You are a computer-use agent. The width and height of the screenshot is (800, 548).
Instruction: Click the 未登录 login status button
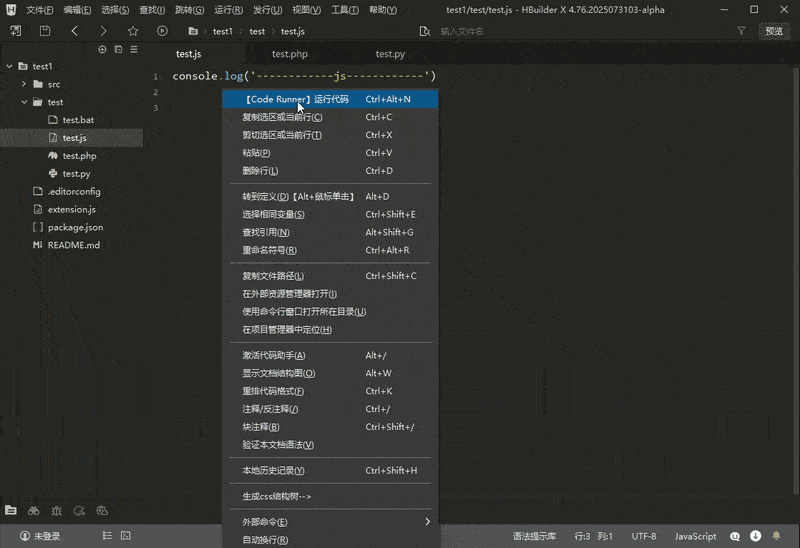pyautogui.click(x=39, y=536)
